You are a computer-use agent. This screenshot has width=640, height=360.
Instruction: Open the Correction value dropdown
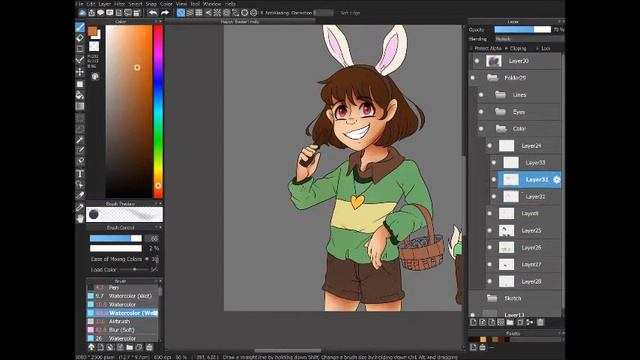pos(324,13)
